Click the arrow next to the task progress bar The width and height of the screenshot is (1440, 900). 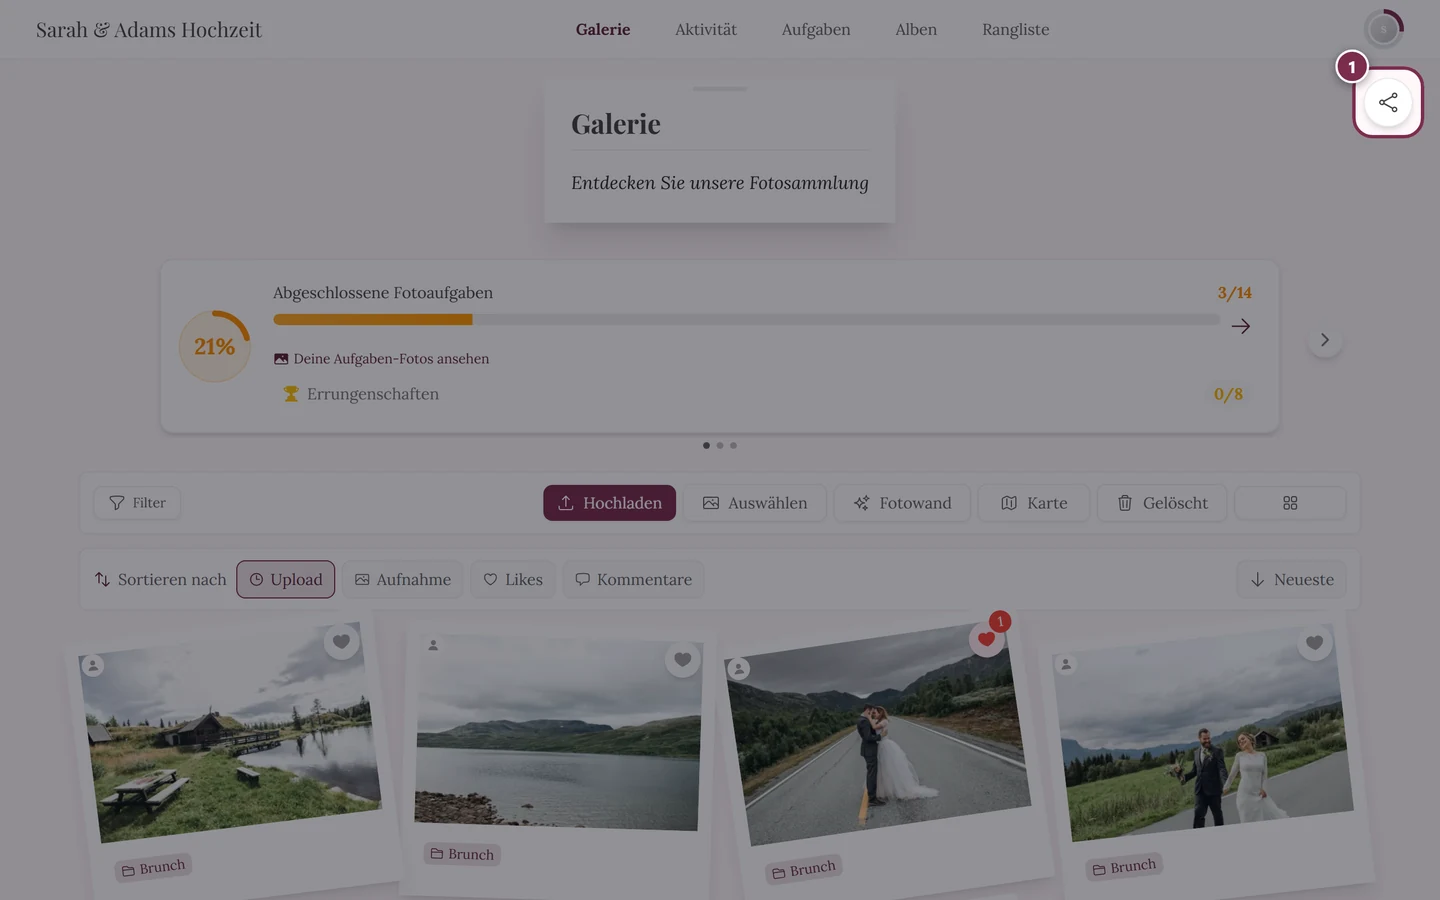pyautogui.click(x=1241, y=326)
